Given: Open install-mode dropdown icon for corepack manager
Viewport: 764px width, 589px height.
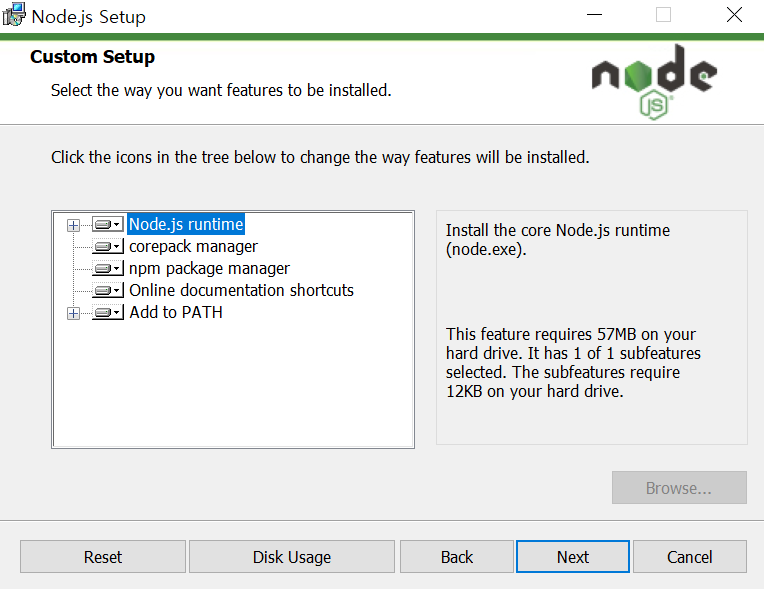Looking at the screenshot, I should click(108, 247).
